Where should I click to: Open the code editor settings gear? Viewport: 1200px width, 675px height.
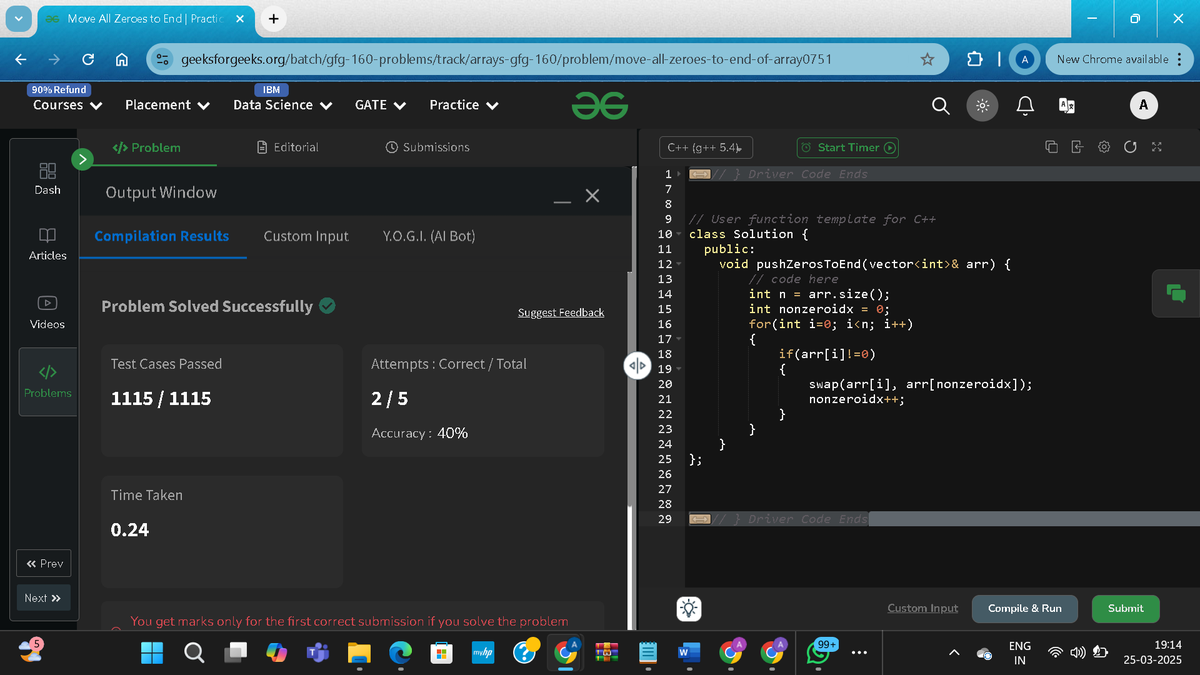point(1104,147)
